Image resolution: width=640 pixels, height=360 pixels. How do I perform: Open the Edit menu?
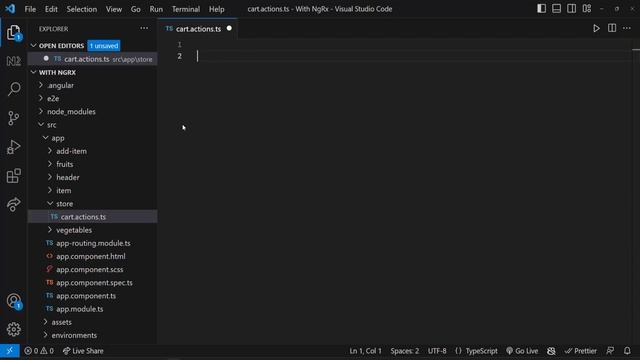click(x=51, y=9)
